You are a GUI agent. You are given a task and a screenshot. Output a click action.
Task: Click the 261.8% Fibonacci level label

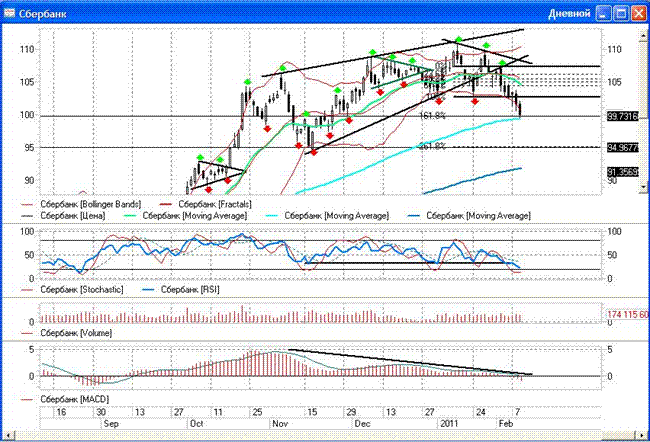point(432,146)
